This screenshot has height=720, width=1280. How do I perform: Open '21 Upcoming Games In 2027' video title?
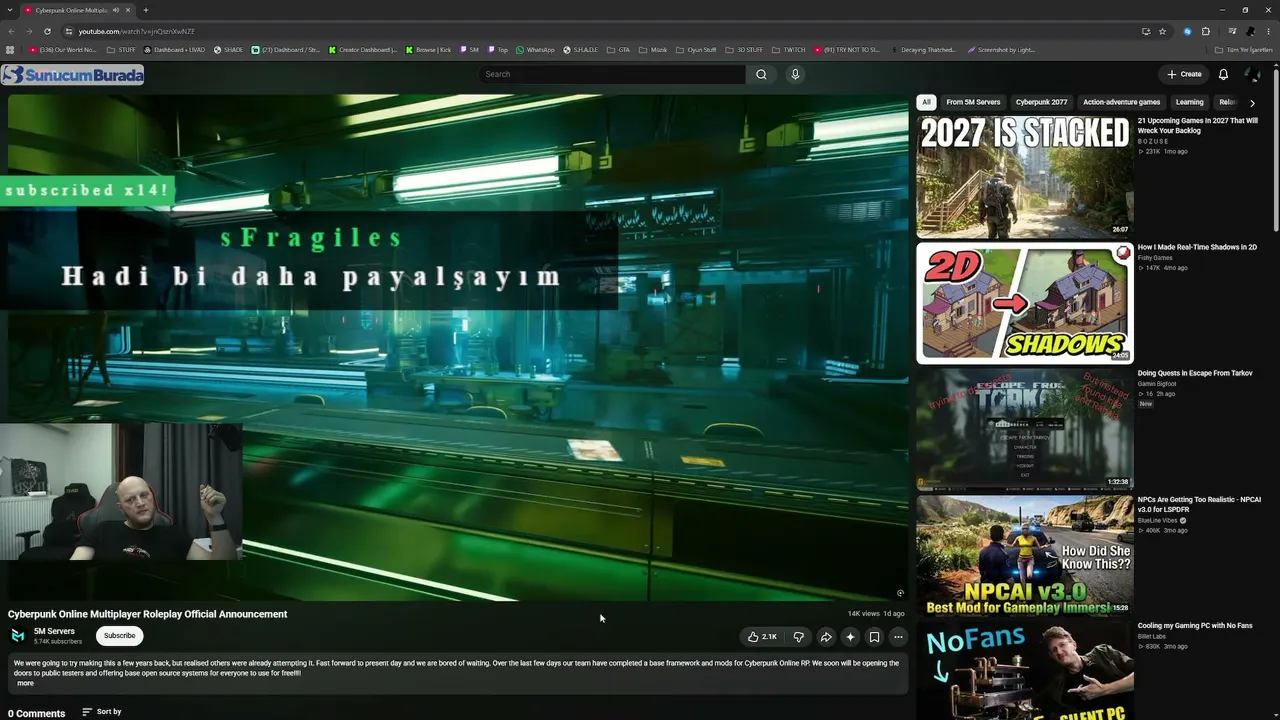1198,125
